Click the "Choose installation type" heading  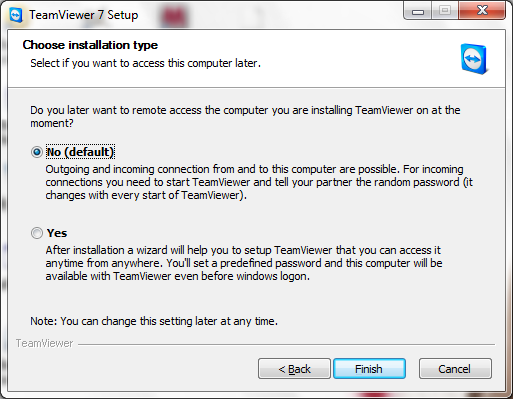click(90, 45)
